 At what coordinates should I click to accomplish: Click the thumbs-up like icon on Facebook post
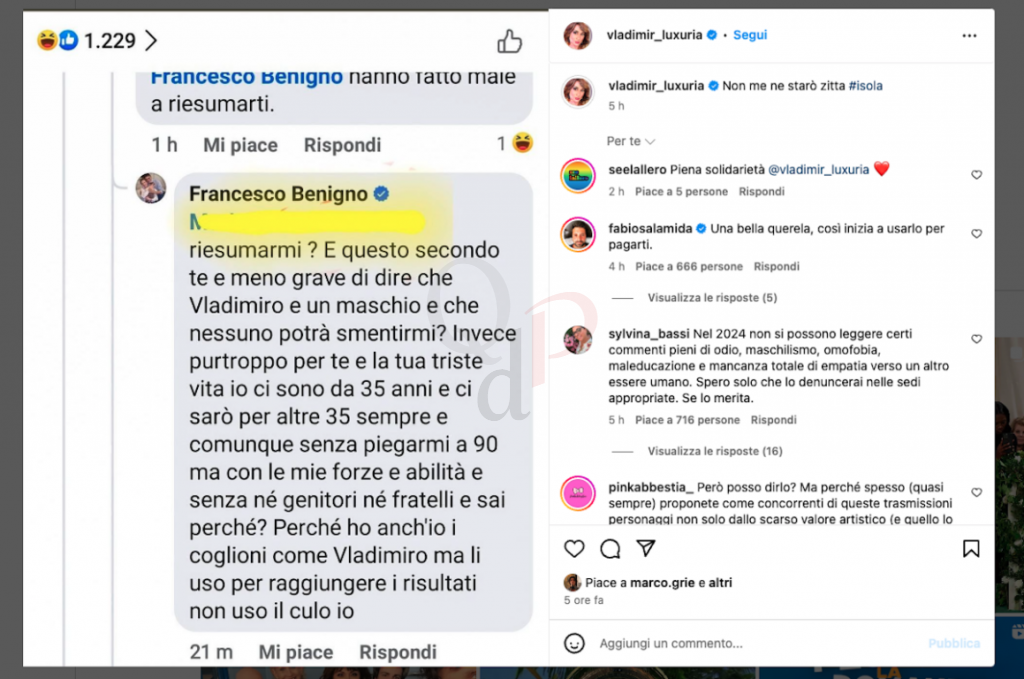pyautogui.click(x=509, y=41)
